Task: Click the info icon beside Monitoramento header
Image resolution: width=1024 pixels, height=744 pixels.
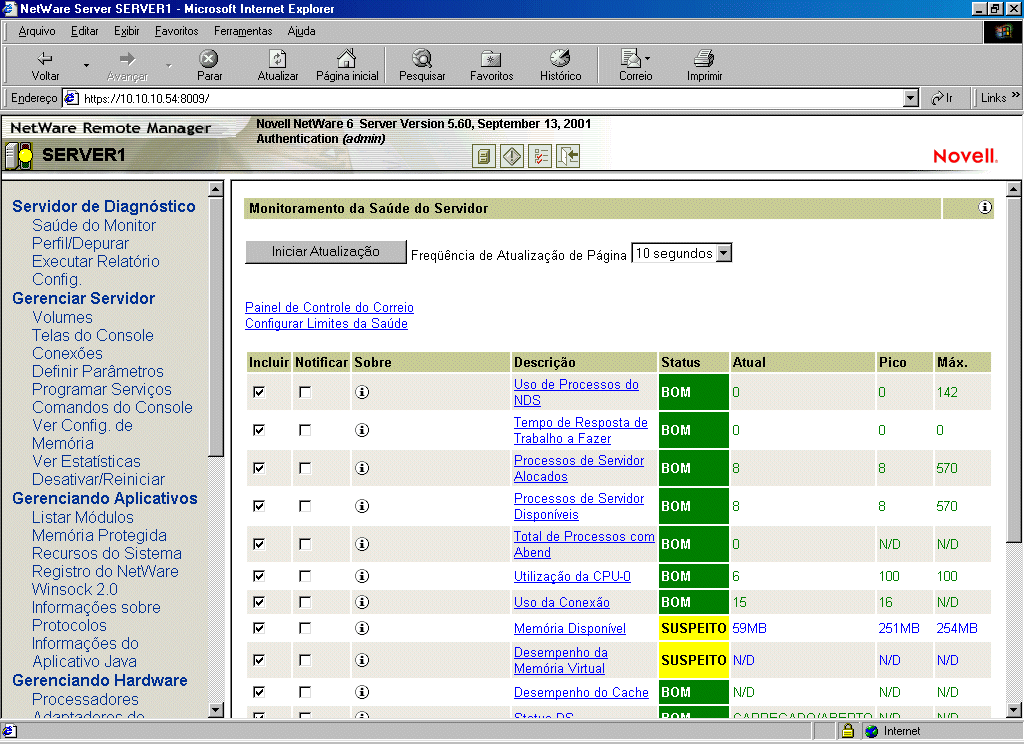Action: pos(985,208)
